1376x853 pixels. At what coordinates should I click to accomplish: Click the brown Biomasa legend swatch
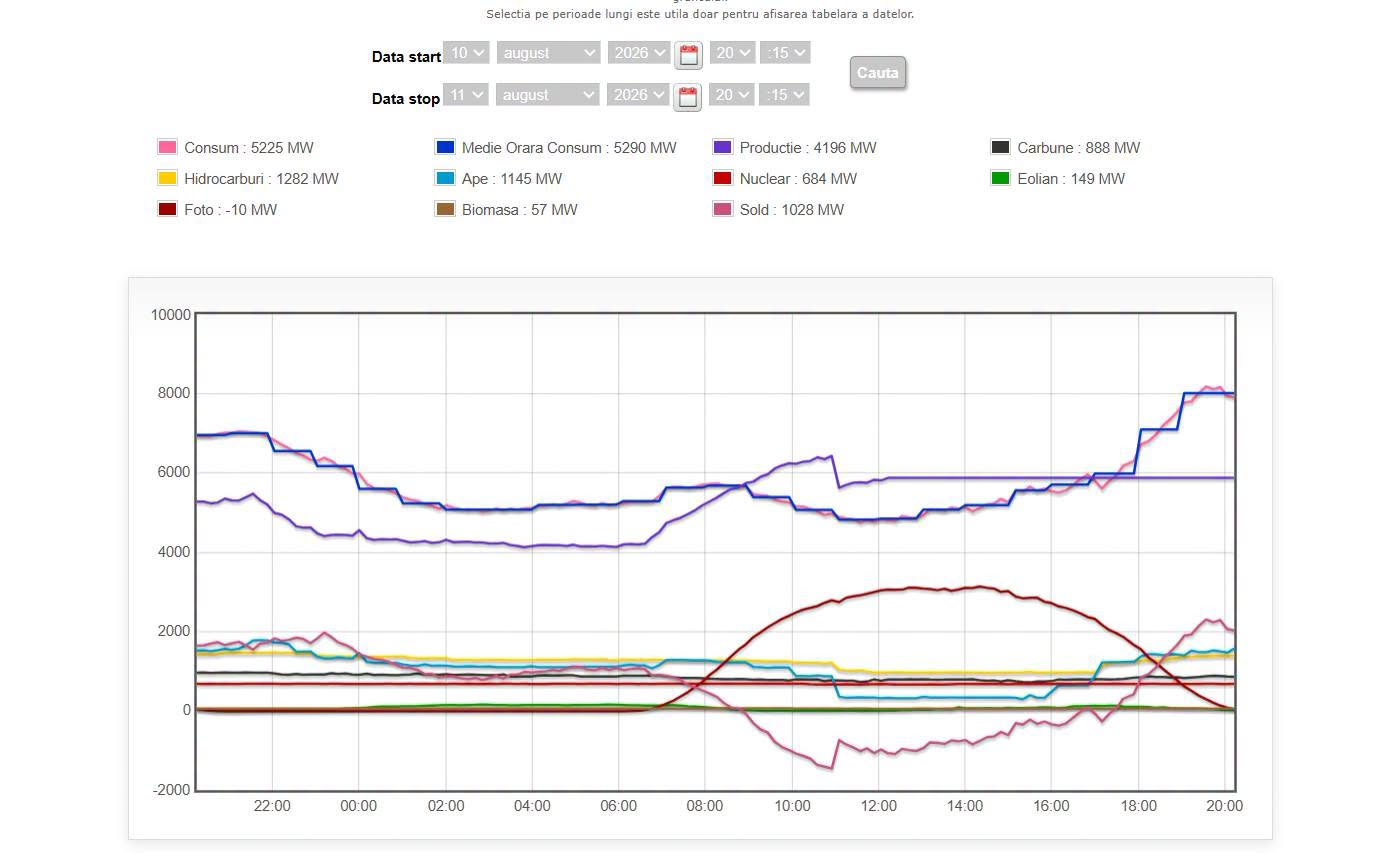[445, 209]
